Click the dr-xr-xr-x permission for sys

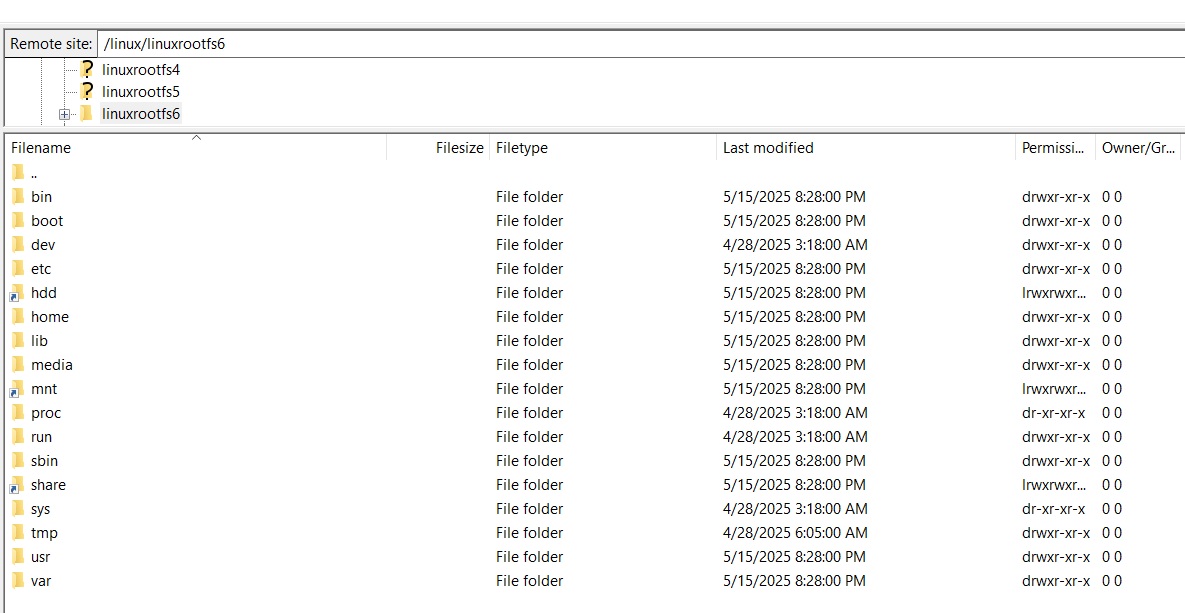[x=1054, y=509]
